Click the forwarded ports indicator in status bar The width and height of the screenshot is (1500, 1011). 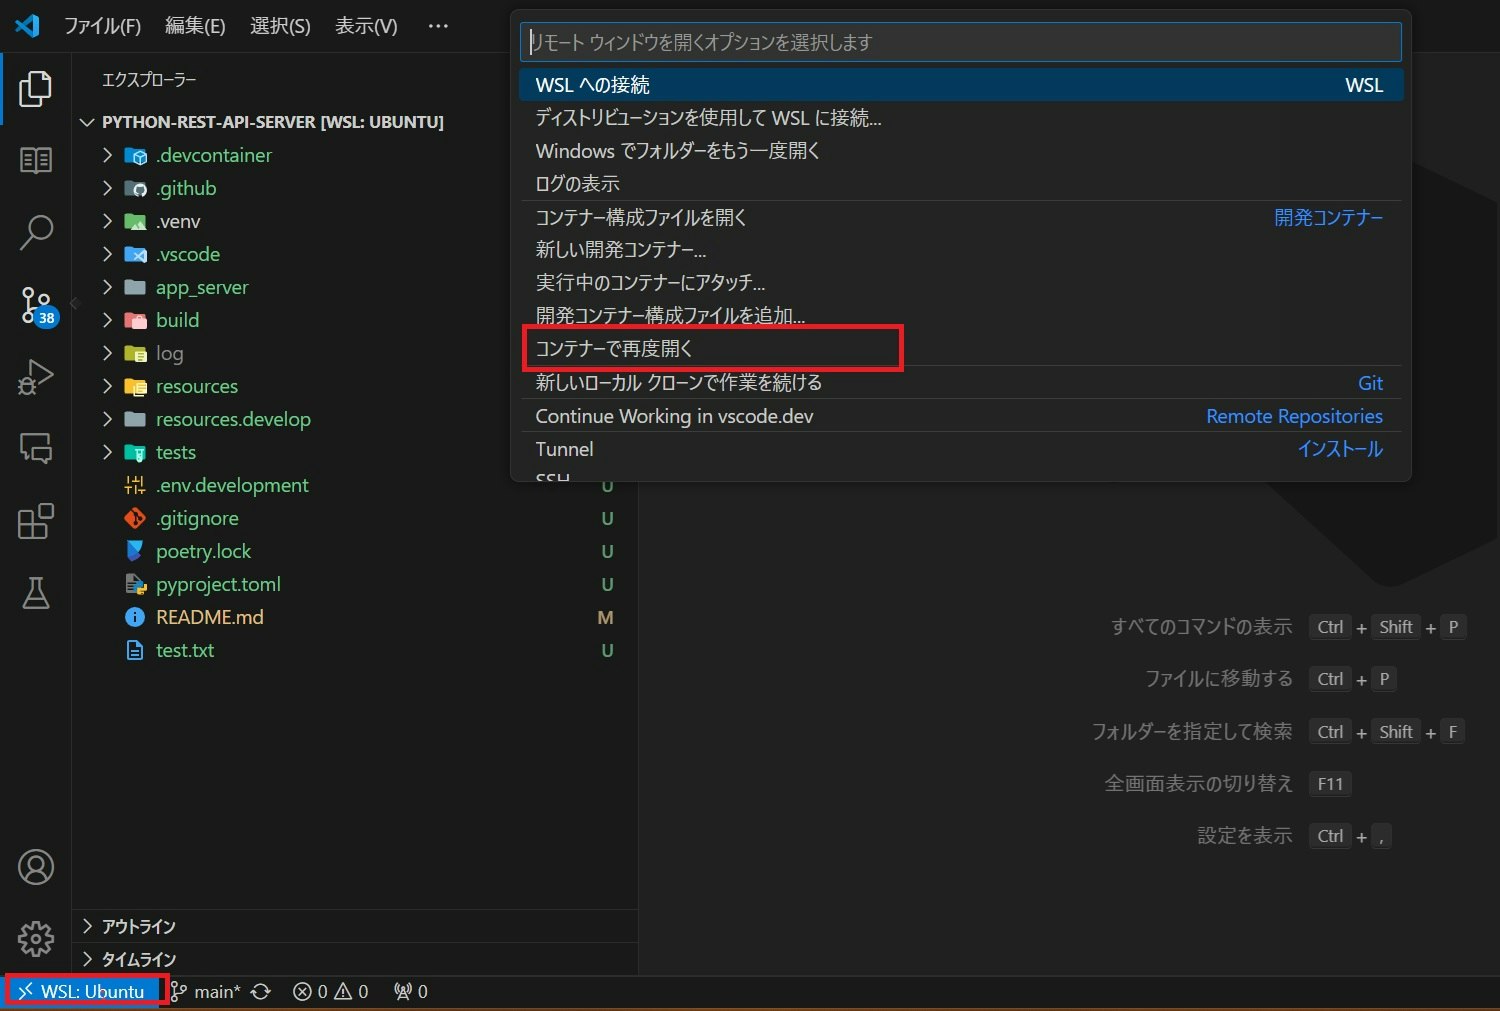(x=411, y=991)
